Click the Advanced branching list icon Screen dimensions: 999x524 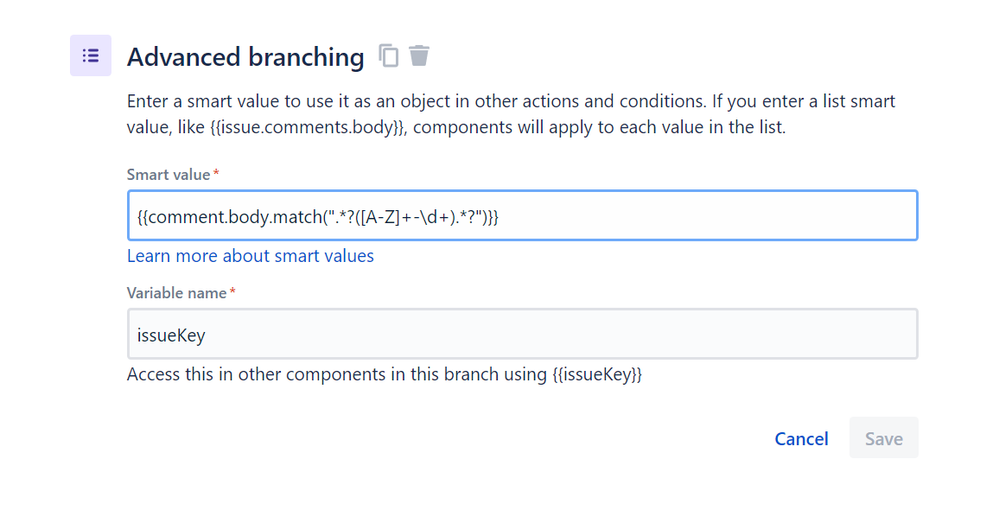click(90, 55)
